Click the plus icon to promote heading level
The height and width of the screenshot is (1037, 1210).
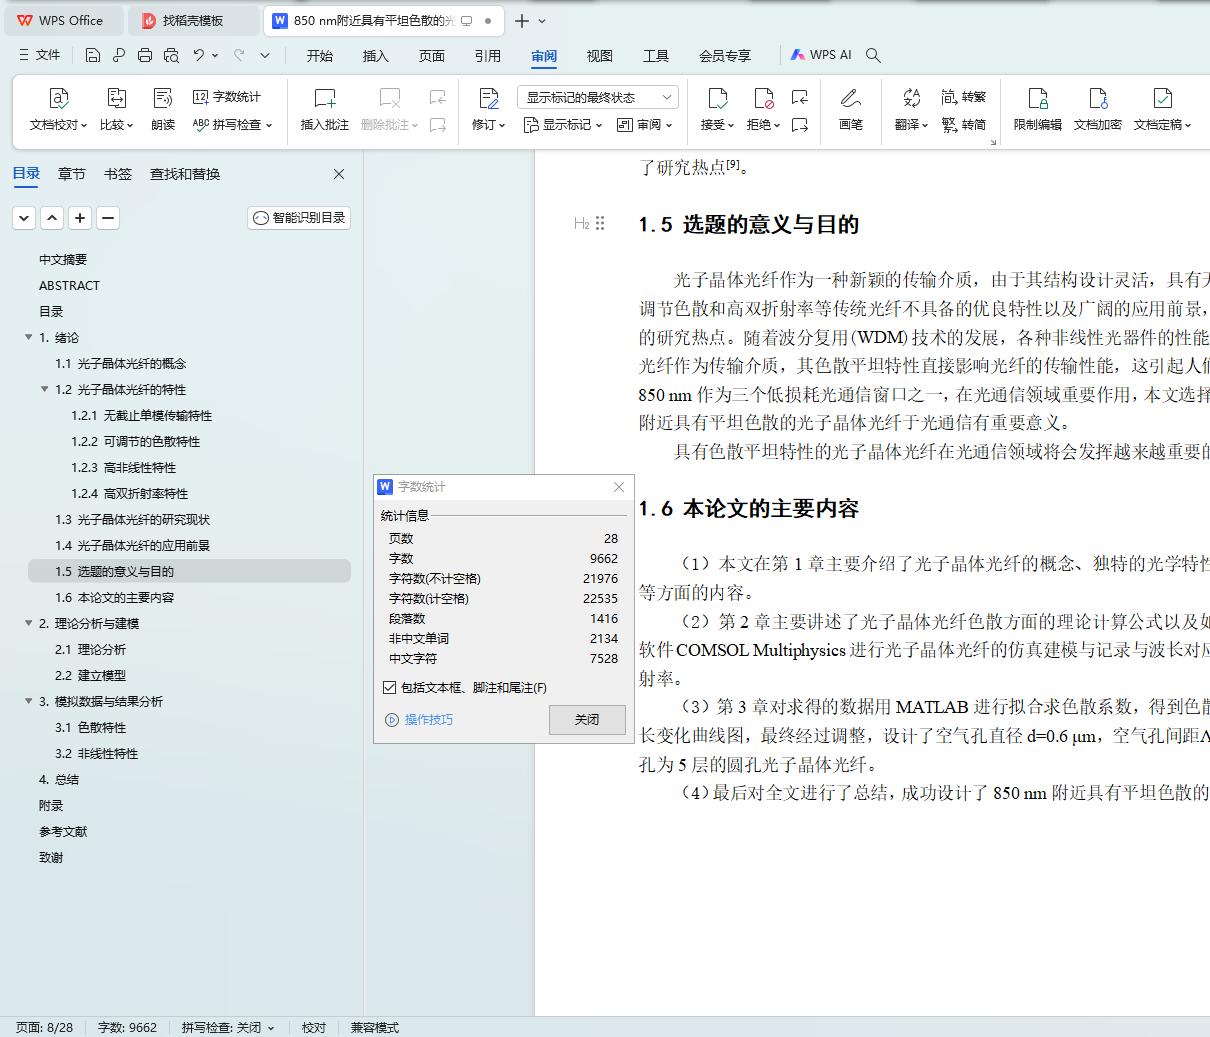80,218
